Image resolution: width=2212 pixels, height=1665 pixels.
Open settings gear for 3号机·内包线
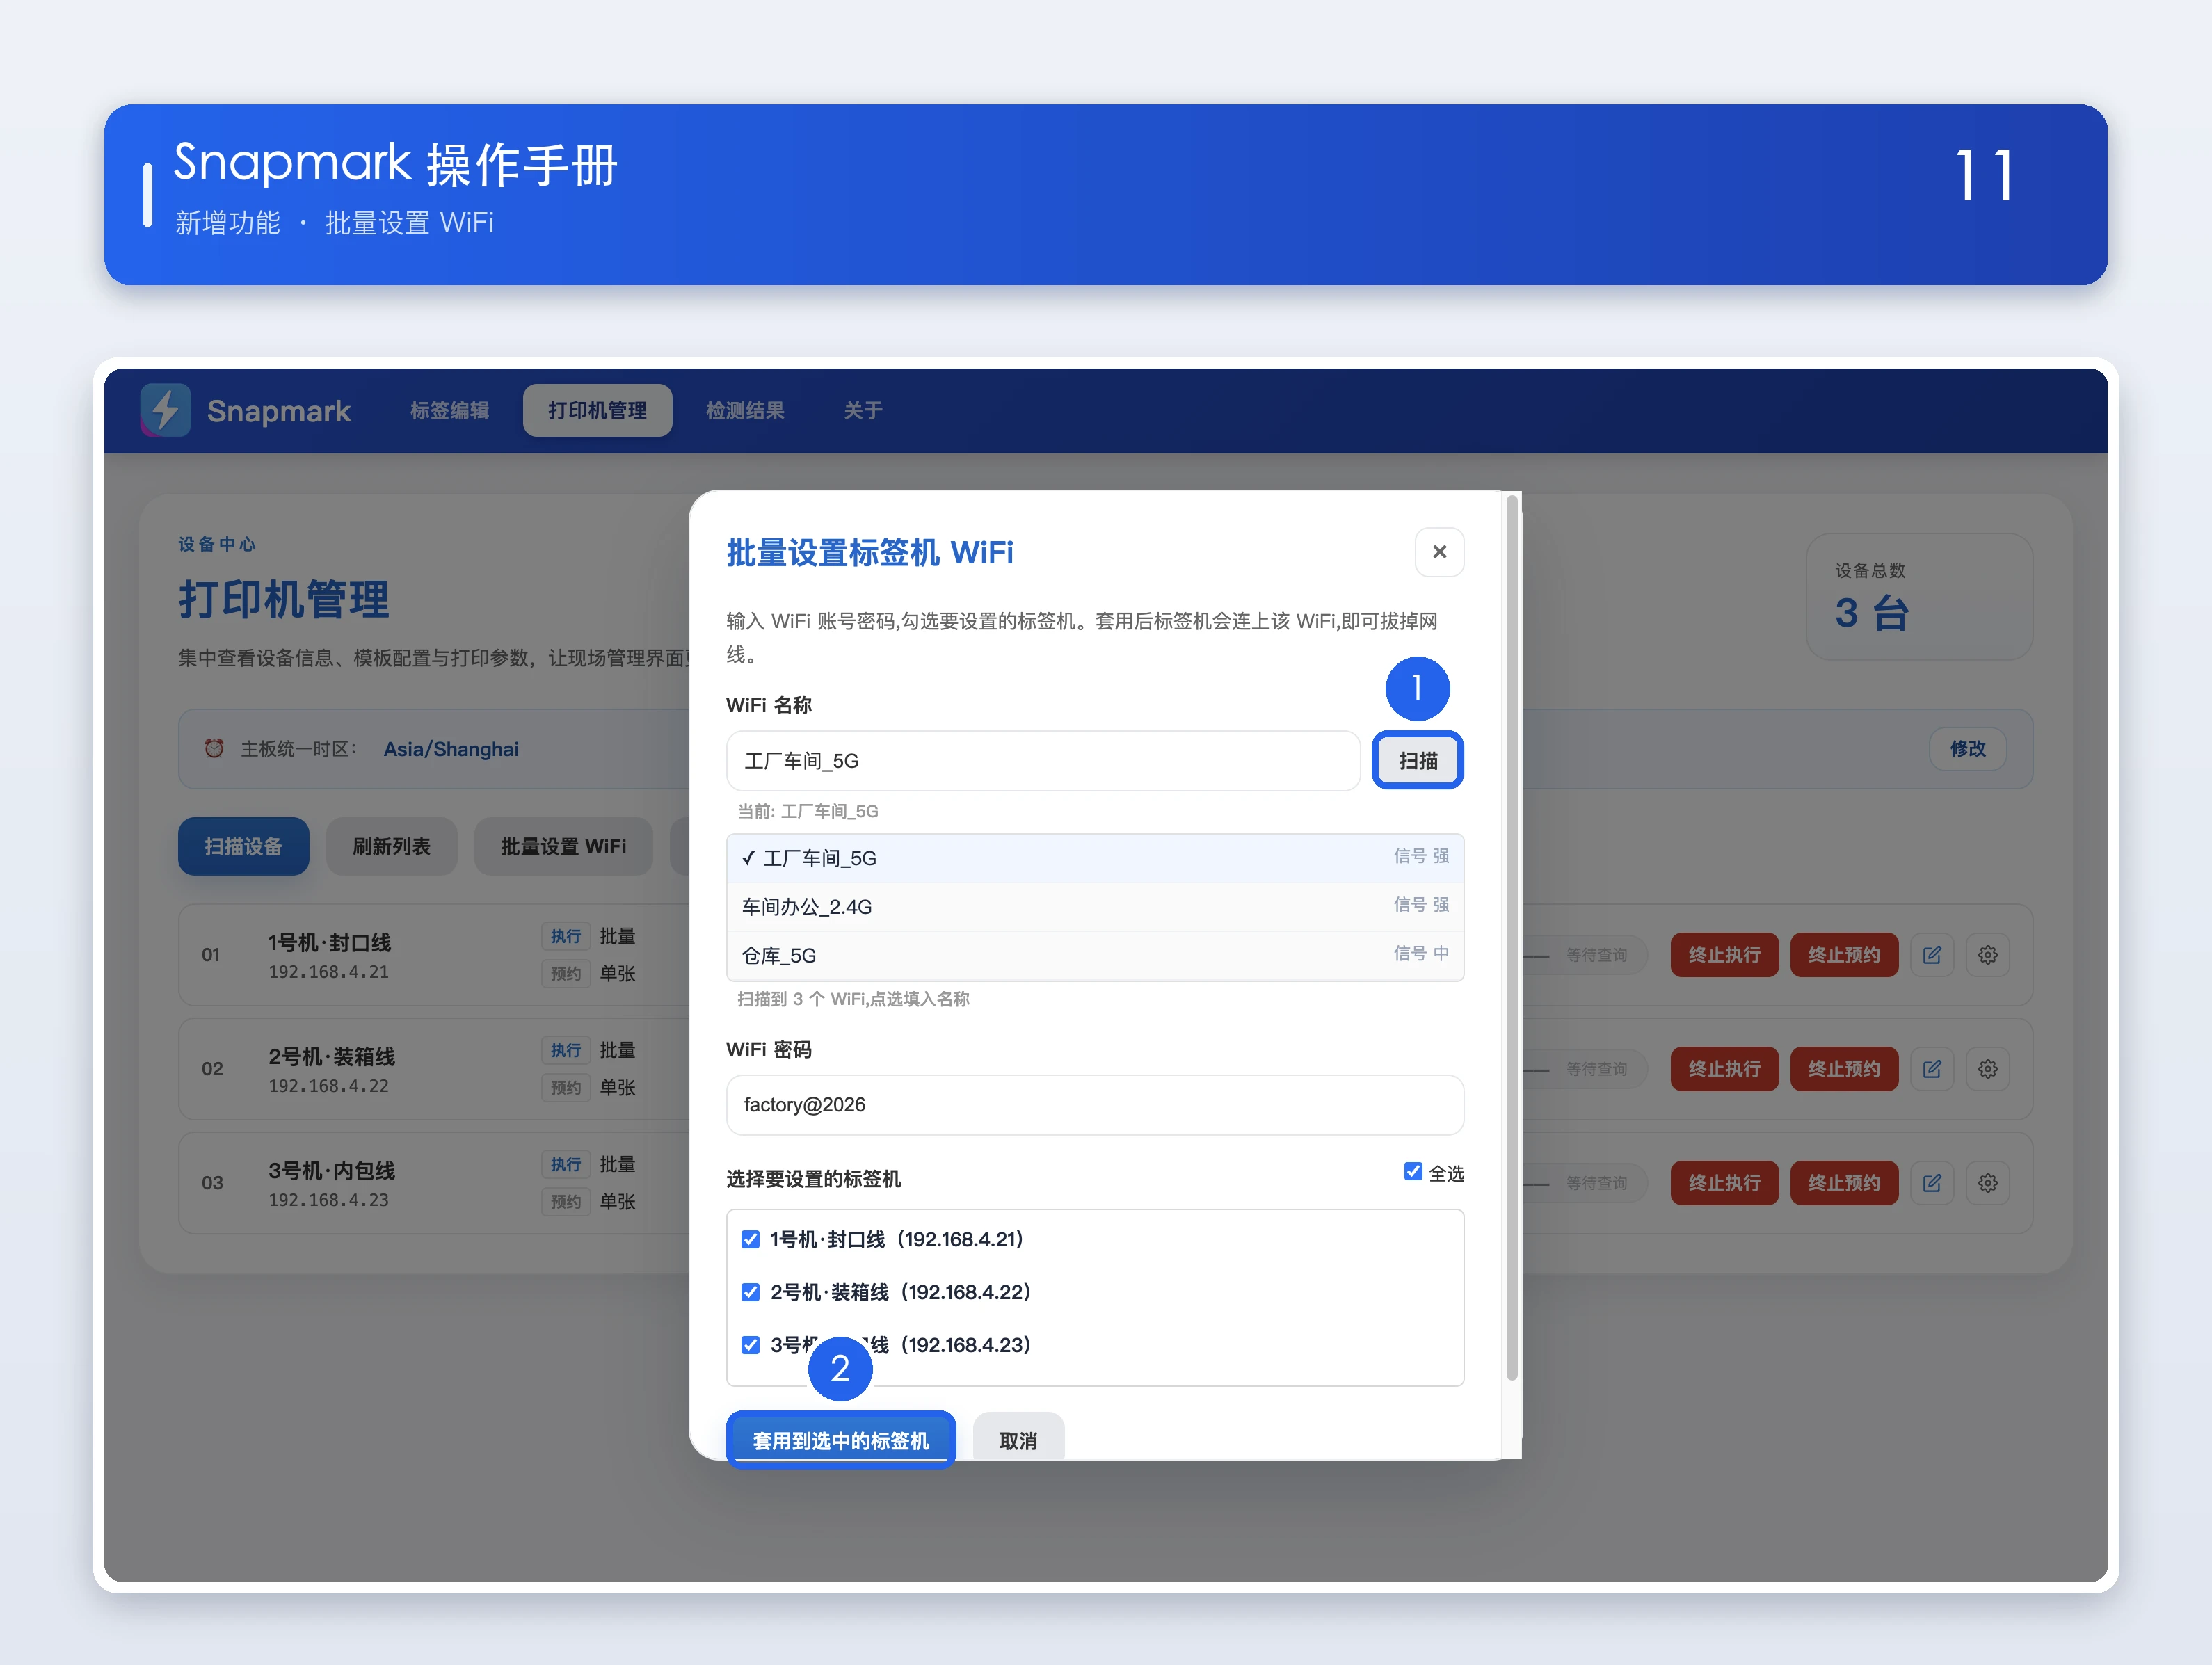1988,1183
